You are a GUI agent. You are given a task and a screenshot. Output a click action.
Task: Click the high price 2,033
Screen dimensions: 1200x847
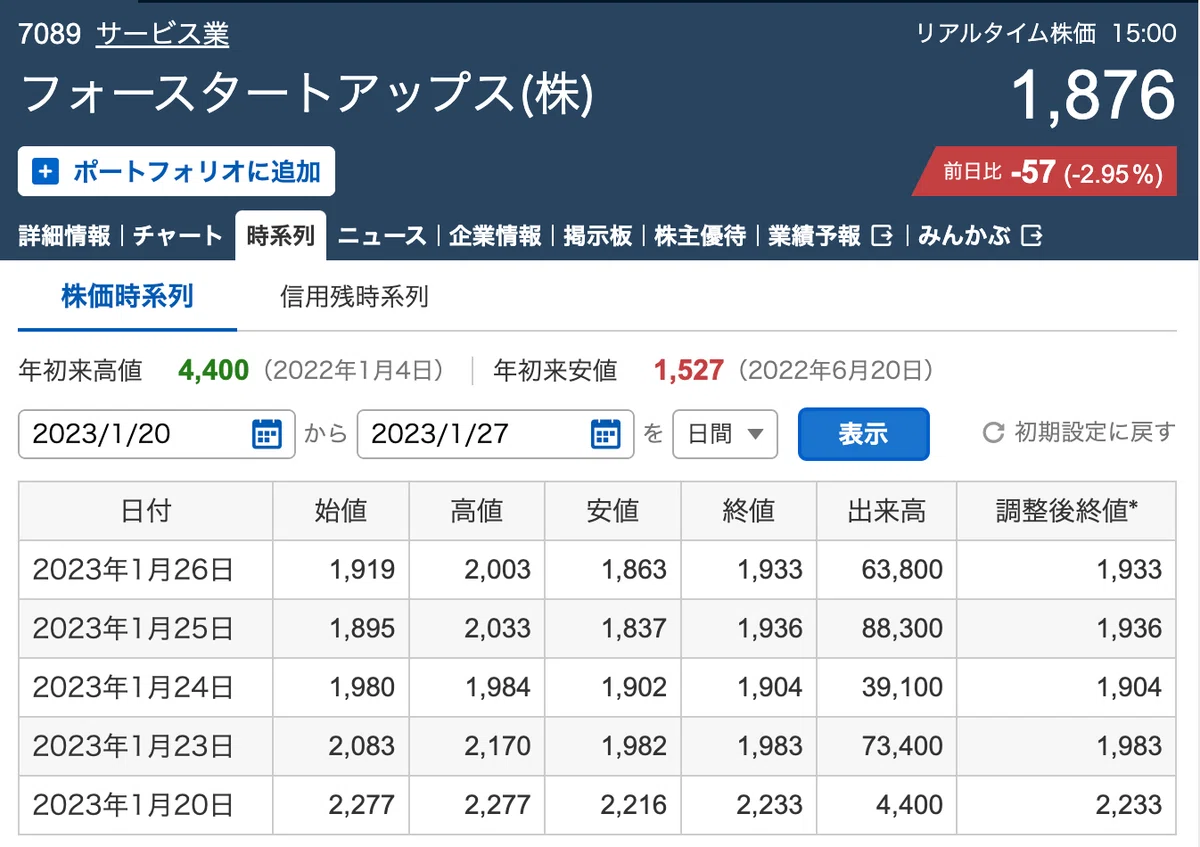click(497, 629)
